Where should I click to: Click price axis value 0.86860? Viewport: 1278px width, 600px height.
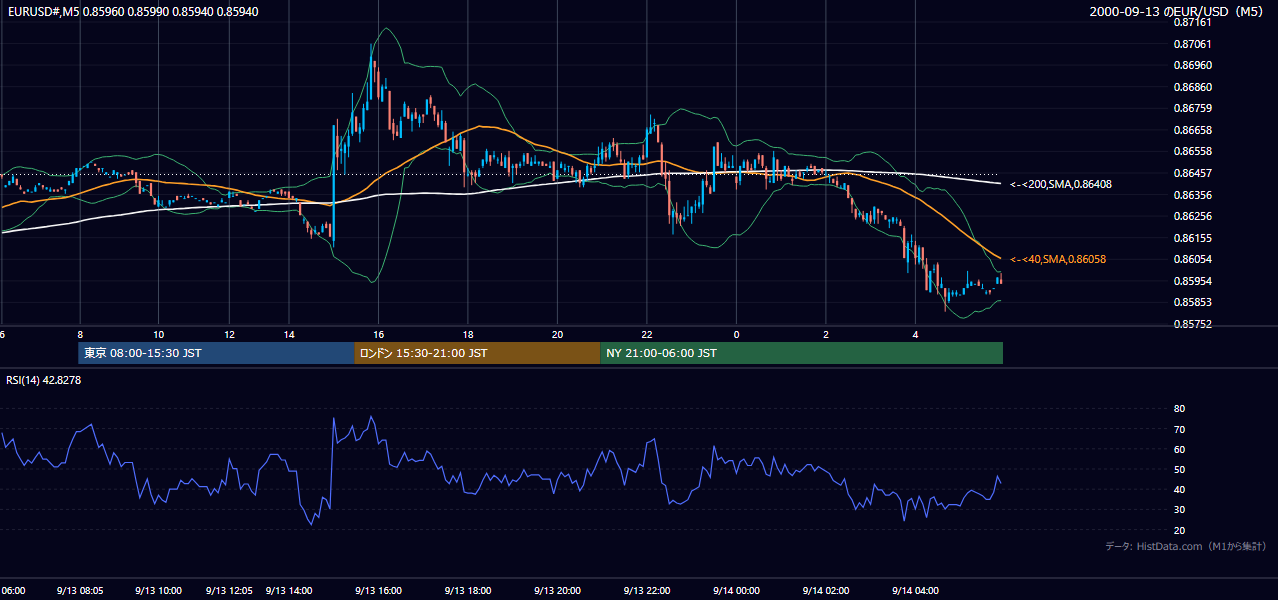pyautogui.click(x=1192, y=87)
